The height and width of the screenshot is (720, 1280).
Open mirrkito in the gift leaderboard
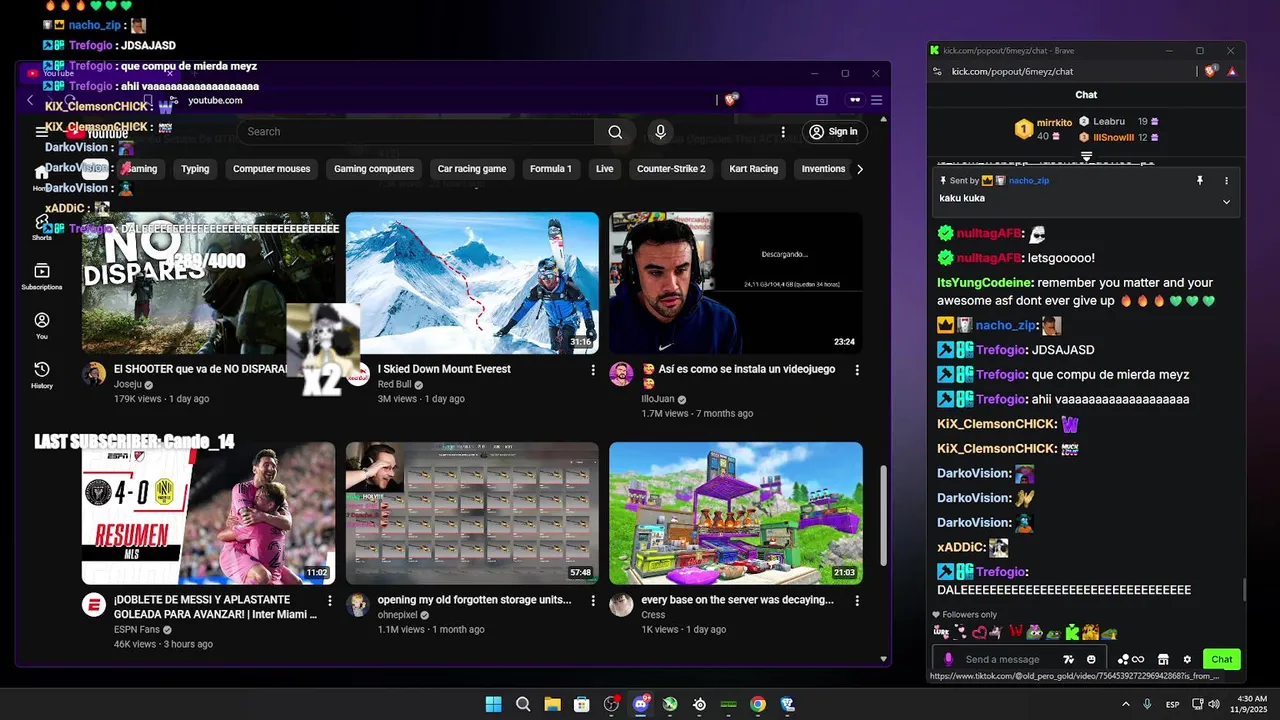[x=1054, y=123]
